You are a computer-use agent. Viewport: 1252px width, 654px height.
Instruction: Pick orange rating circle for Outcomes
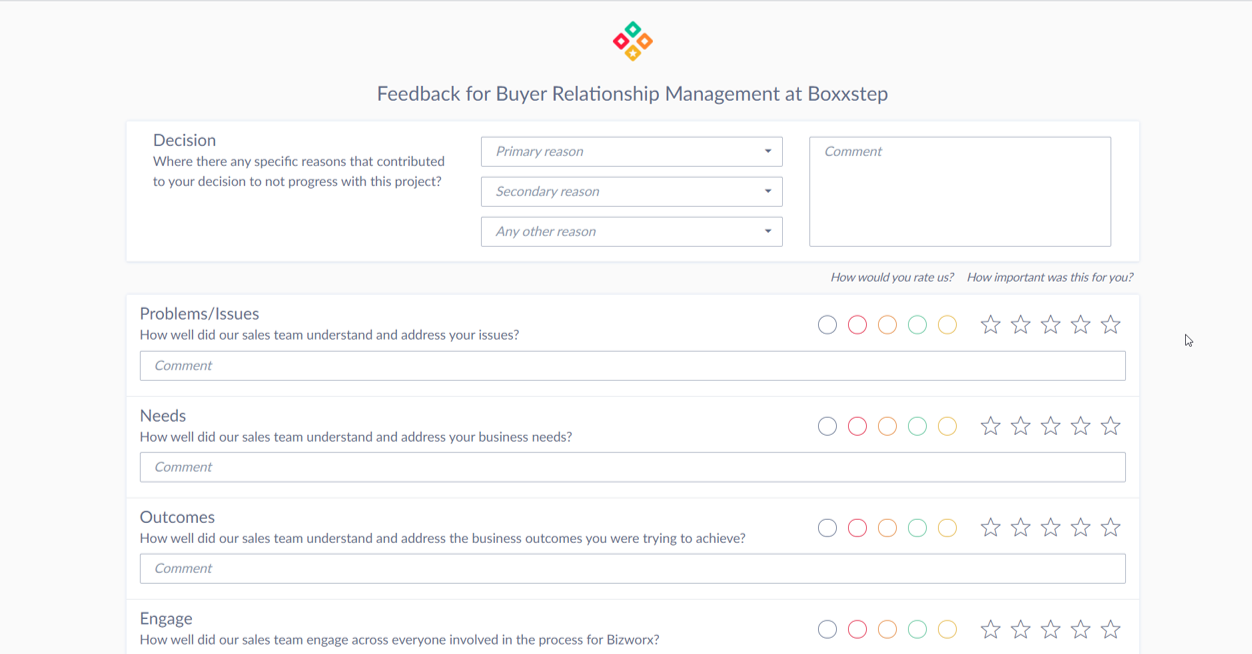[x=887, y=528]
